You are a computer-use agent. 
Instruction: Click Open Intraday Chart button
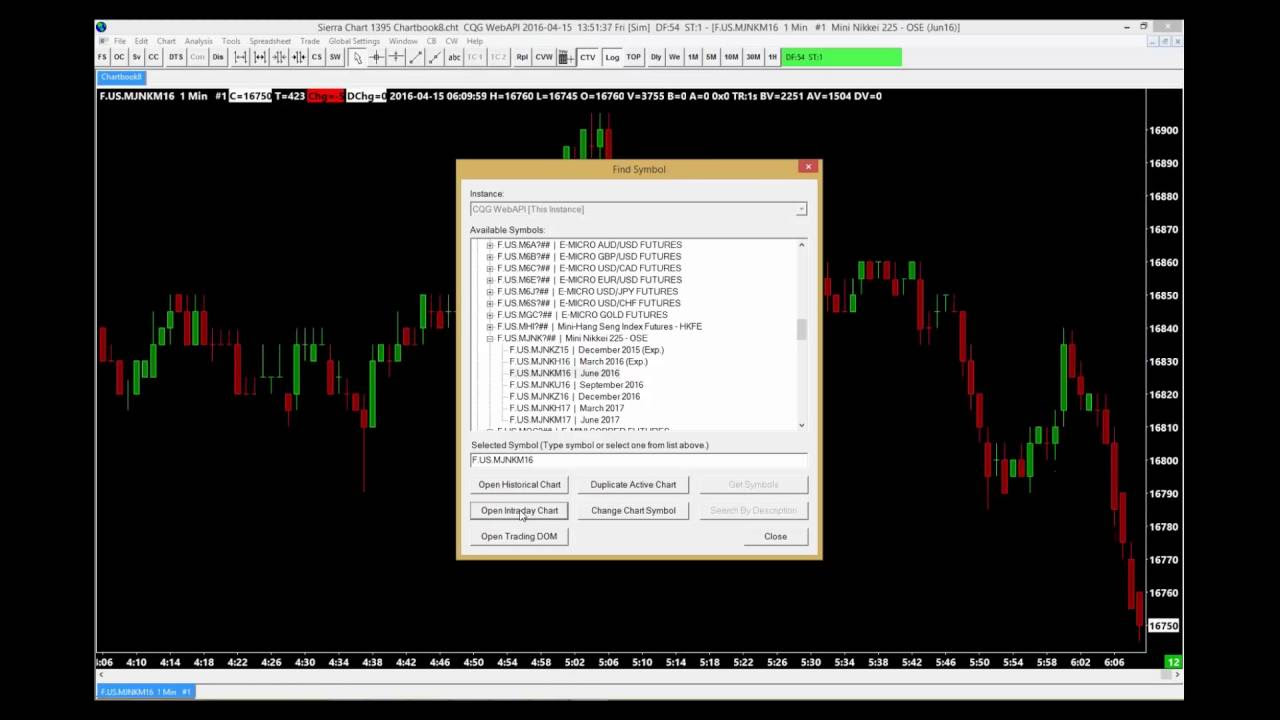(x=519, y=511)
